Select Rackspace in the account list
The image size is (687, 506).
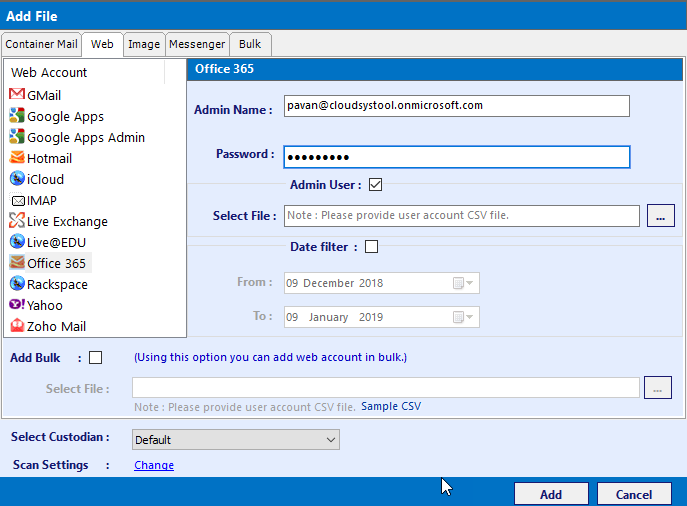pyautogui.click(x=57, y=285)
